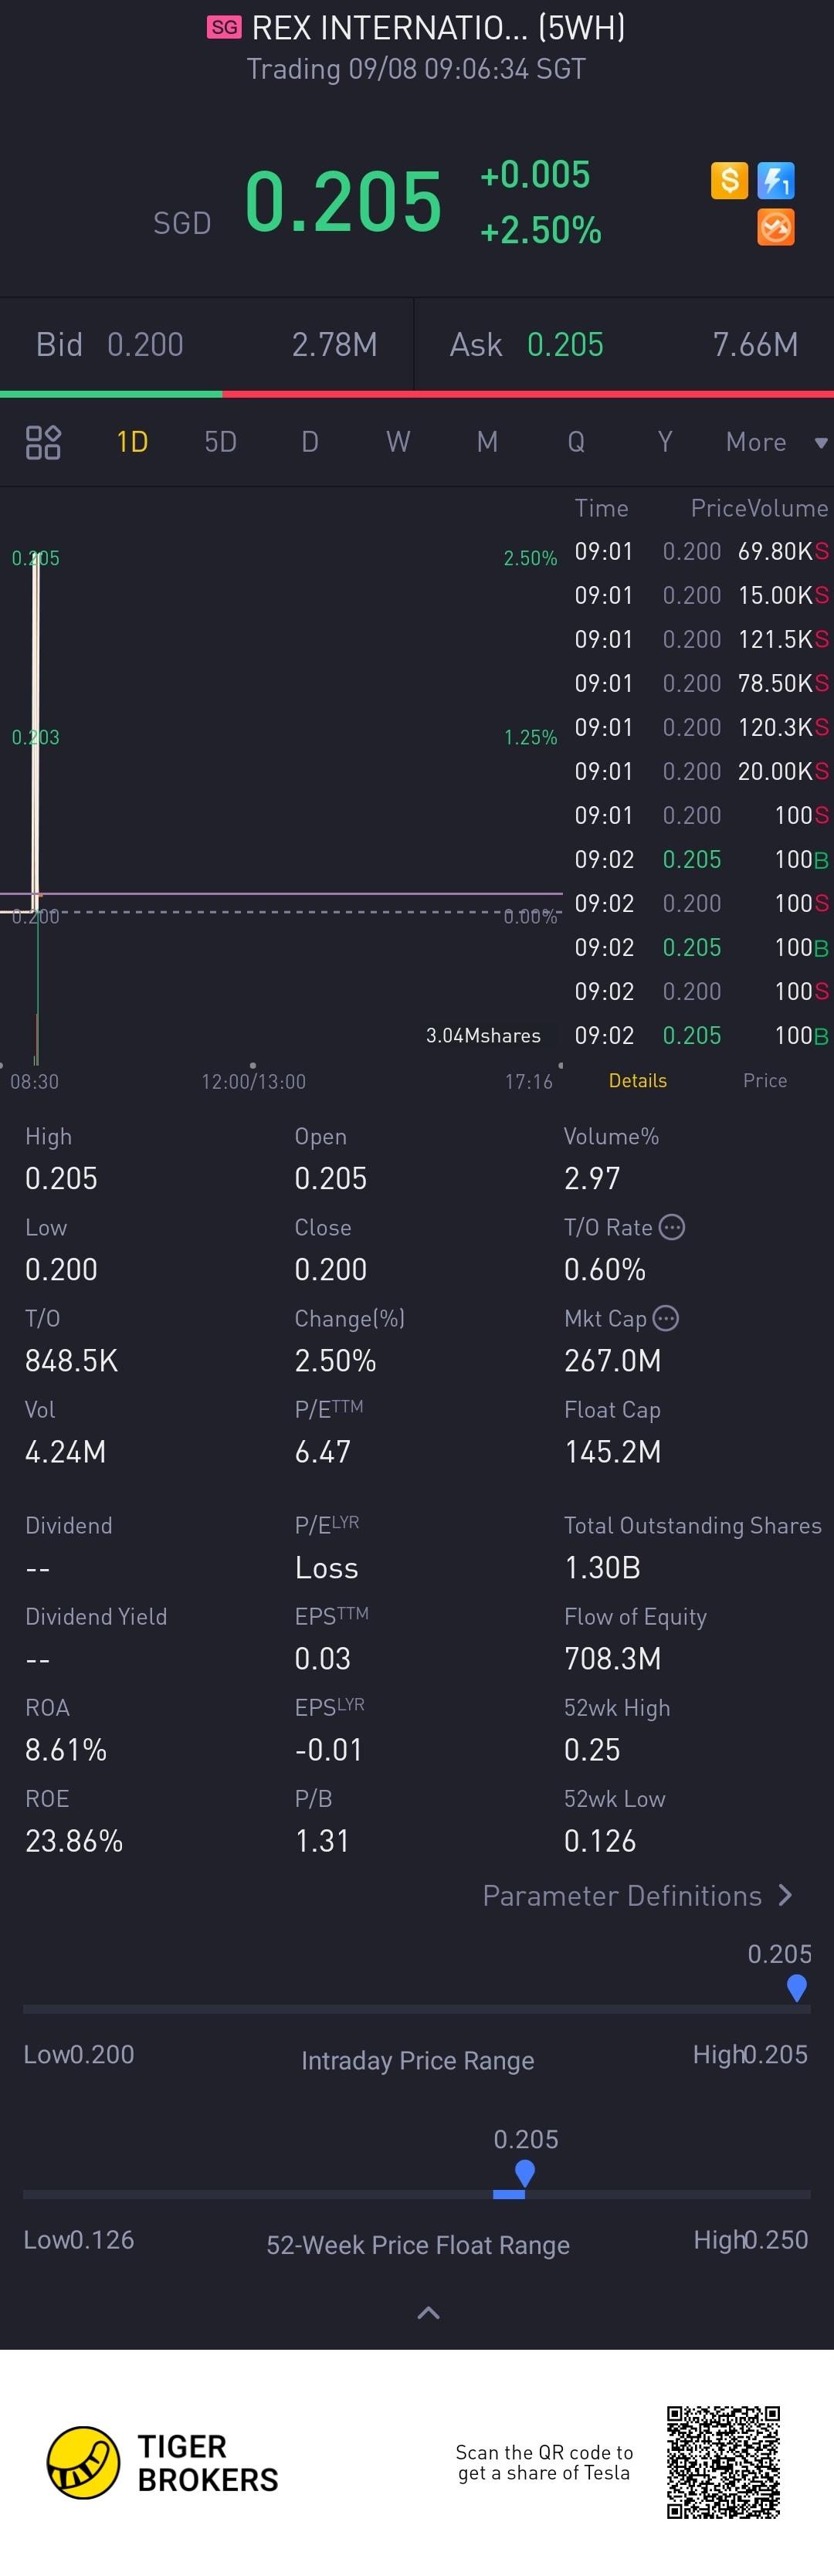Viewport: 834px width, 2576px height.
Task: Tap the blue lightning bolt badge icon
Action: tap(776, 180)
